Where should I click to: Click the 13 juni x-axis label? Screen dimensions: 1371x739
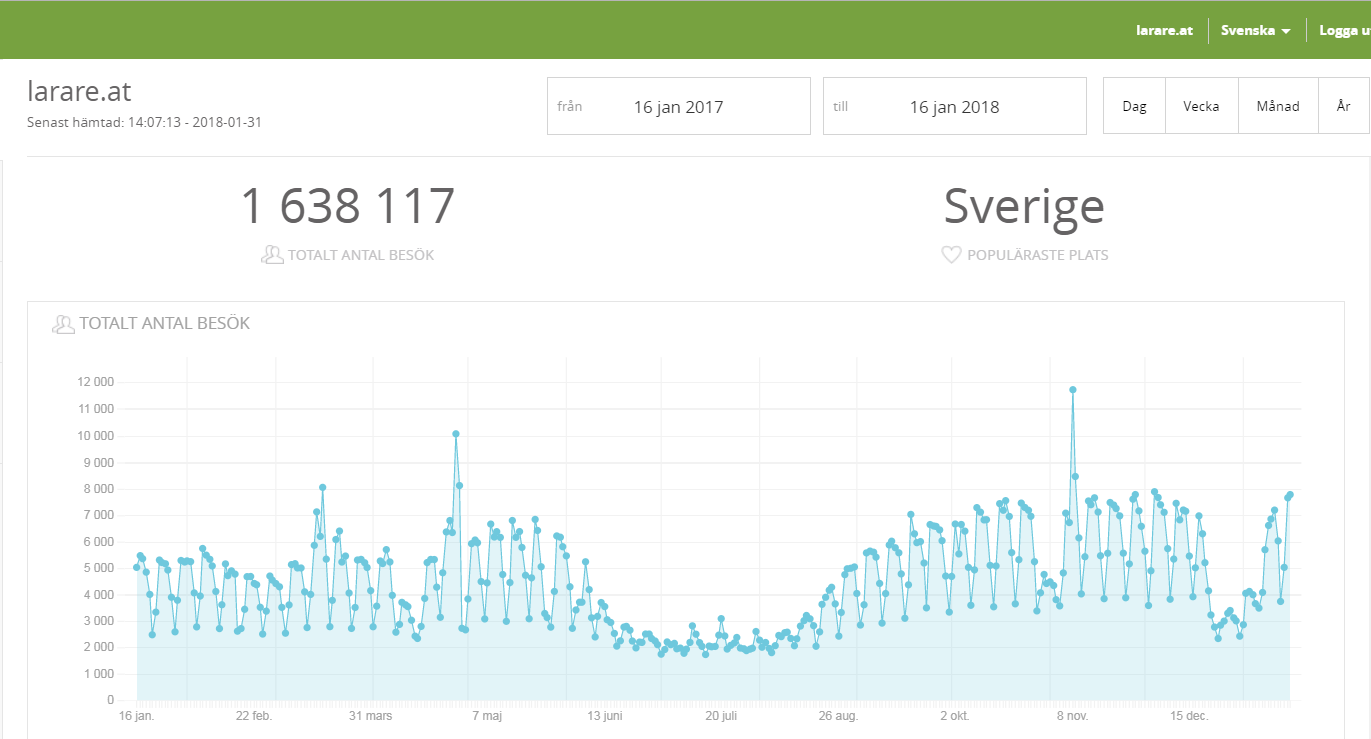tap(605, 716)
